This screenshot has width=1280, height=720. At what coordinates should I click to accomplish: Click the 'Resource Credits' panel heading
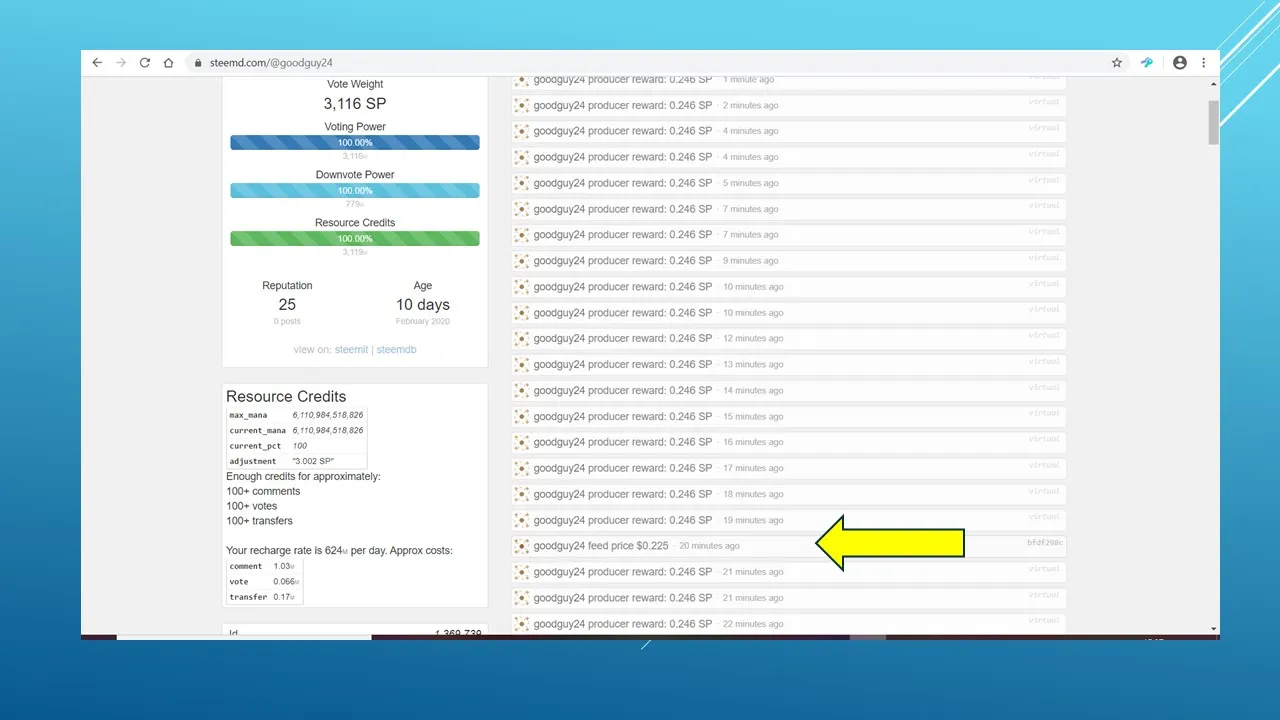click(286, 396)
